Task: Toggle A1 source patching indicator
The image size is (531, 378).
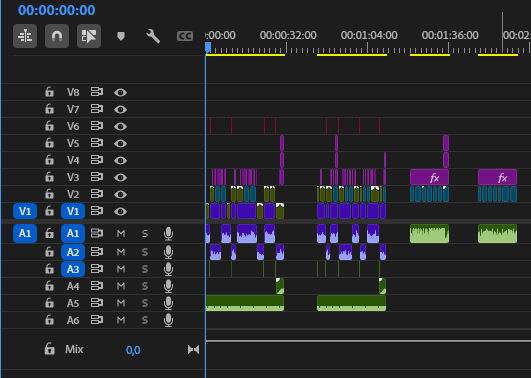Action: 25,233
